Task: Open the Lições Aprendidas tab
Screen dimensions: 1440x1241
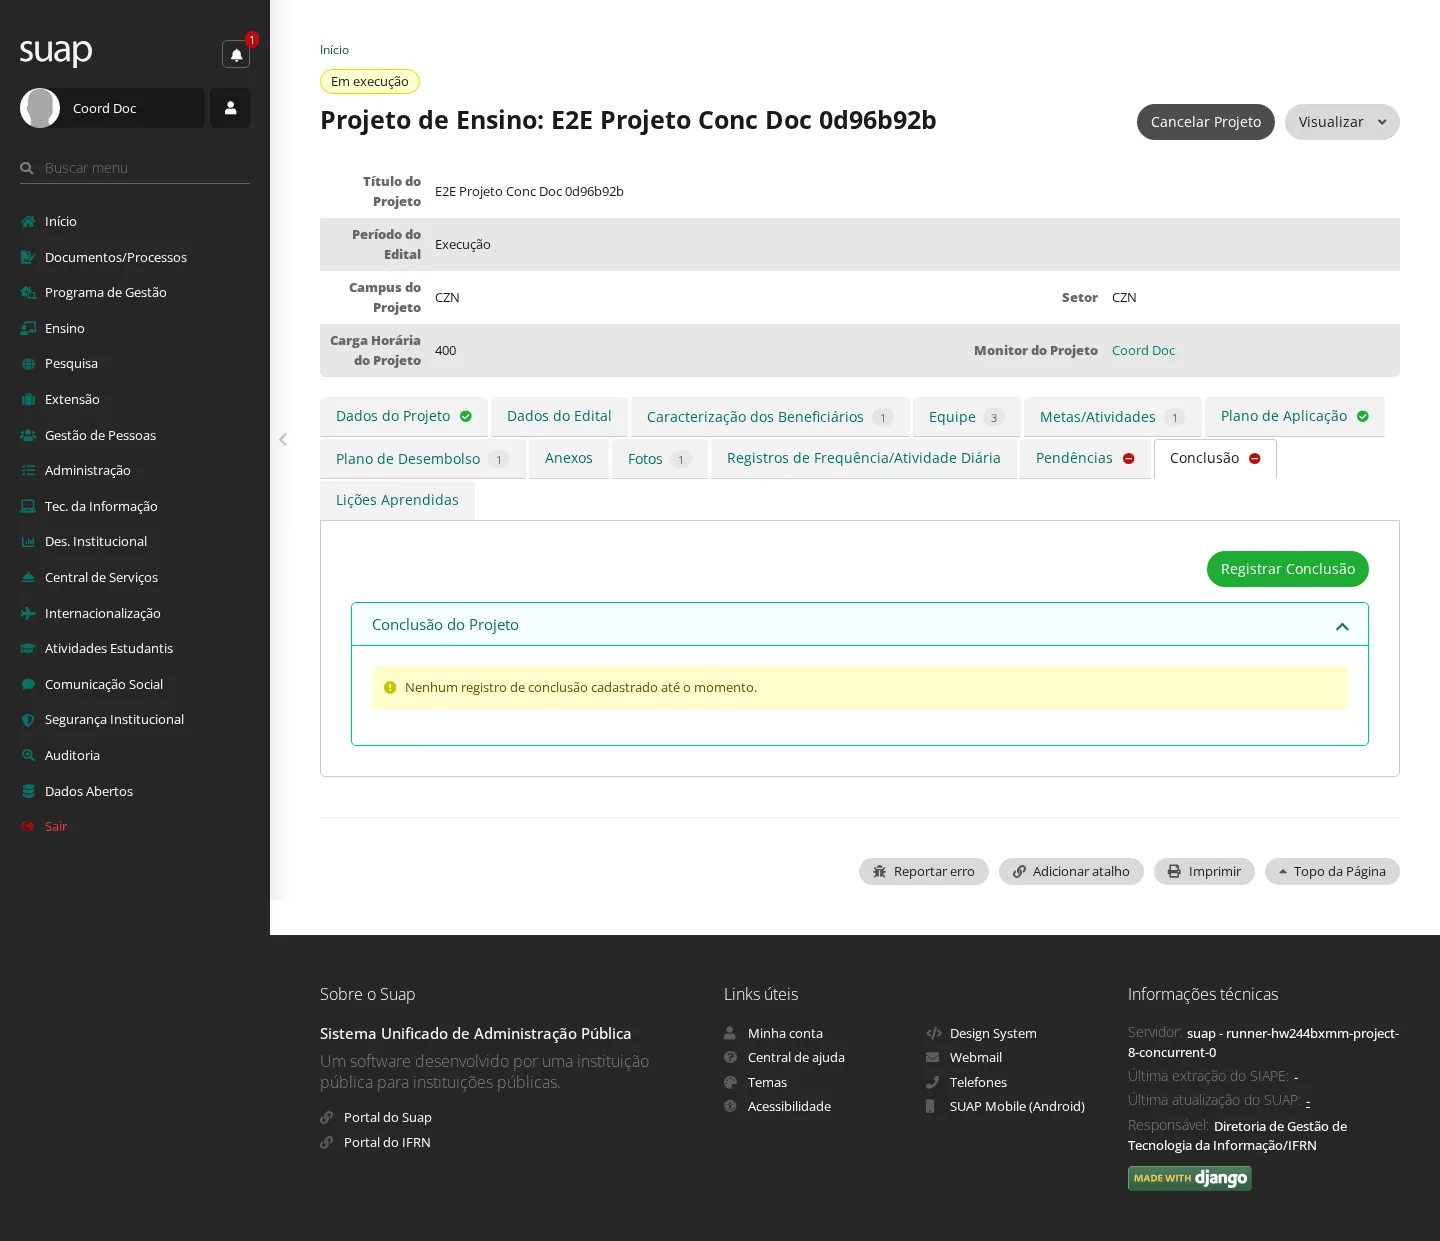Action: tap(397, 500)
